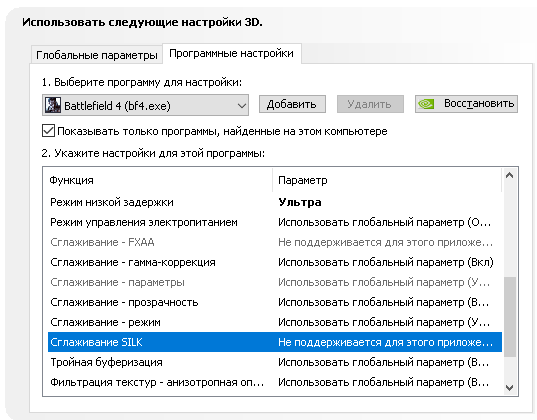This screenshot has height=420, width=537.
Task: Click parameter value of Режим управления электропитанием
Action: click(x=385, y=222)
